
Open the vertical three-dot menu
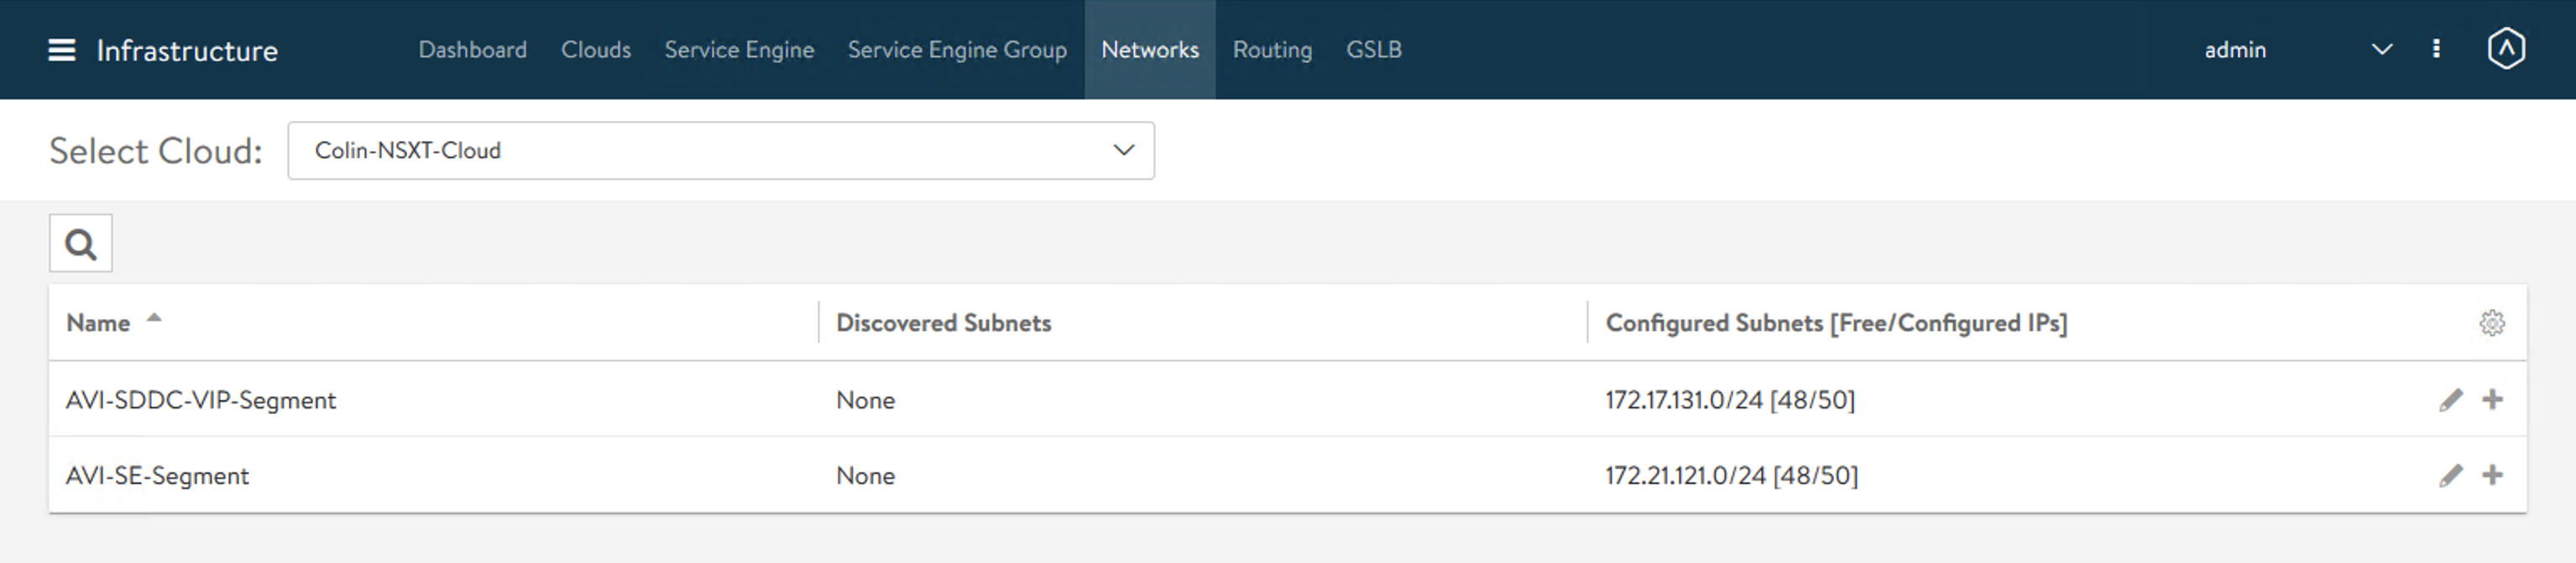(x=2436, y=49)
